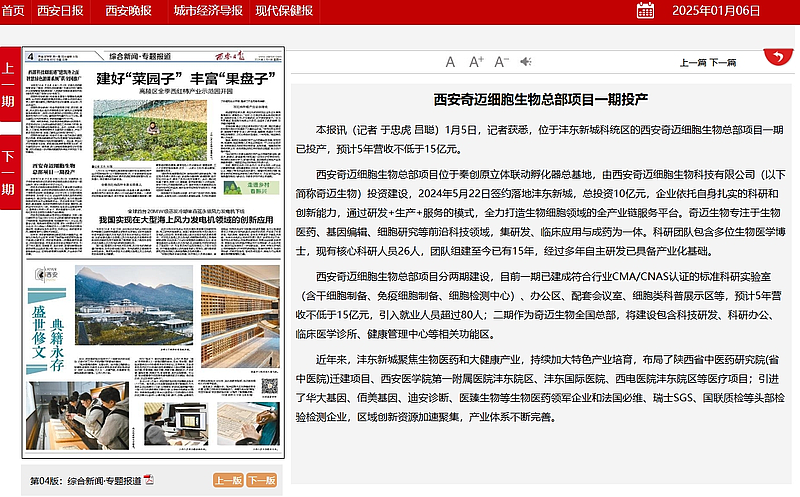Screen dimensions: 800x497
Task: Click the QR code on newspaper page
Action: tap(270, 386)
